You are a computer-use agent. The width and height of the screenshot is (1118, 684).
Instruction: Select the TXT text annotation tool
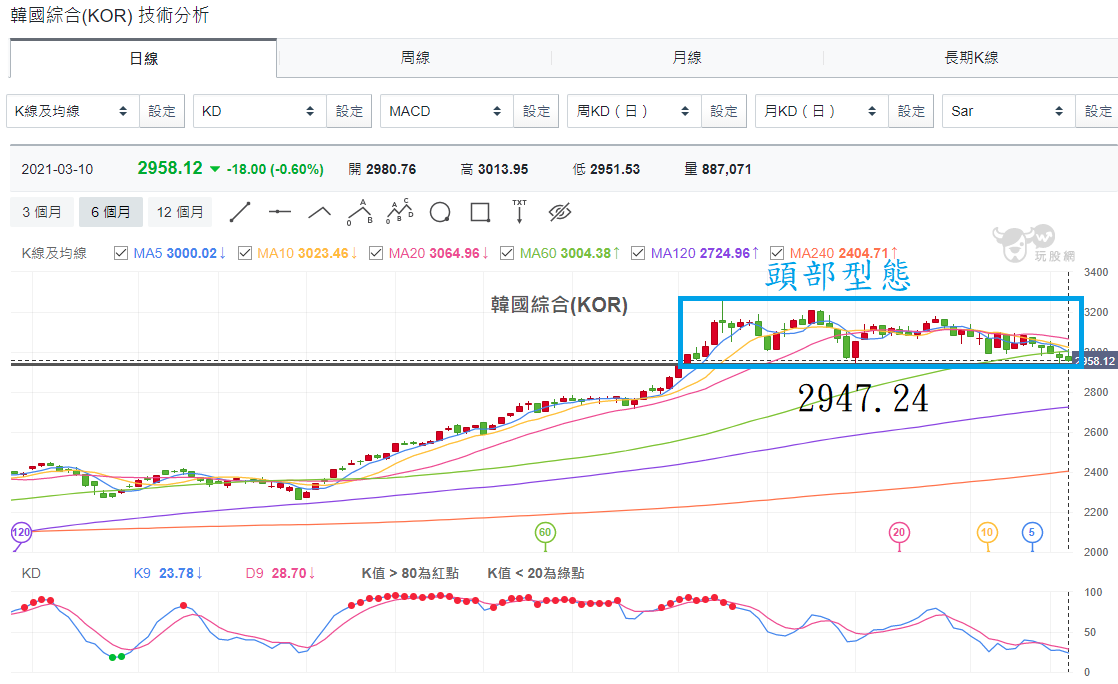[519, 212]
